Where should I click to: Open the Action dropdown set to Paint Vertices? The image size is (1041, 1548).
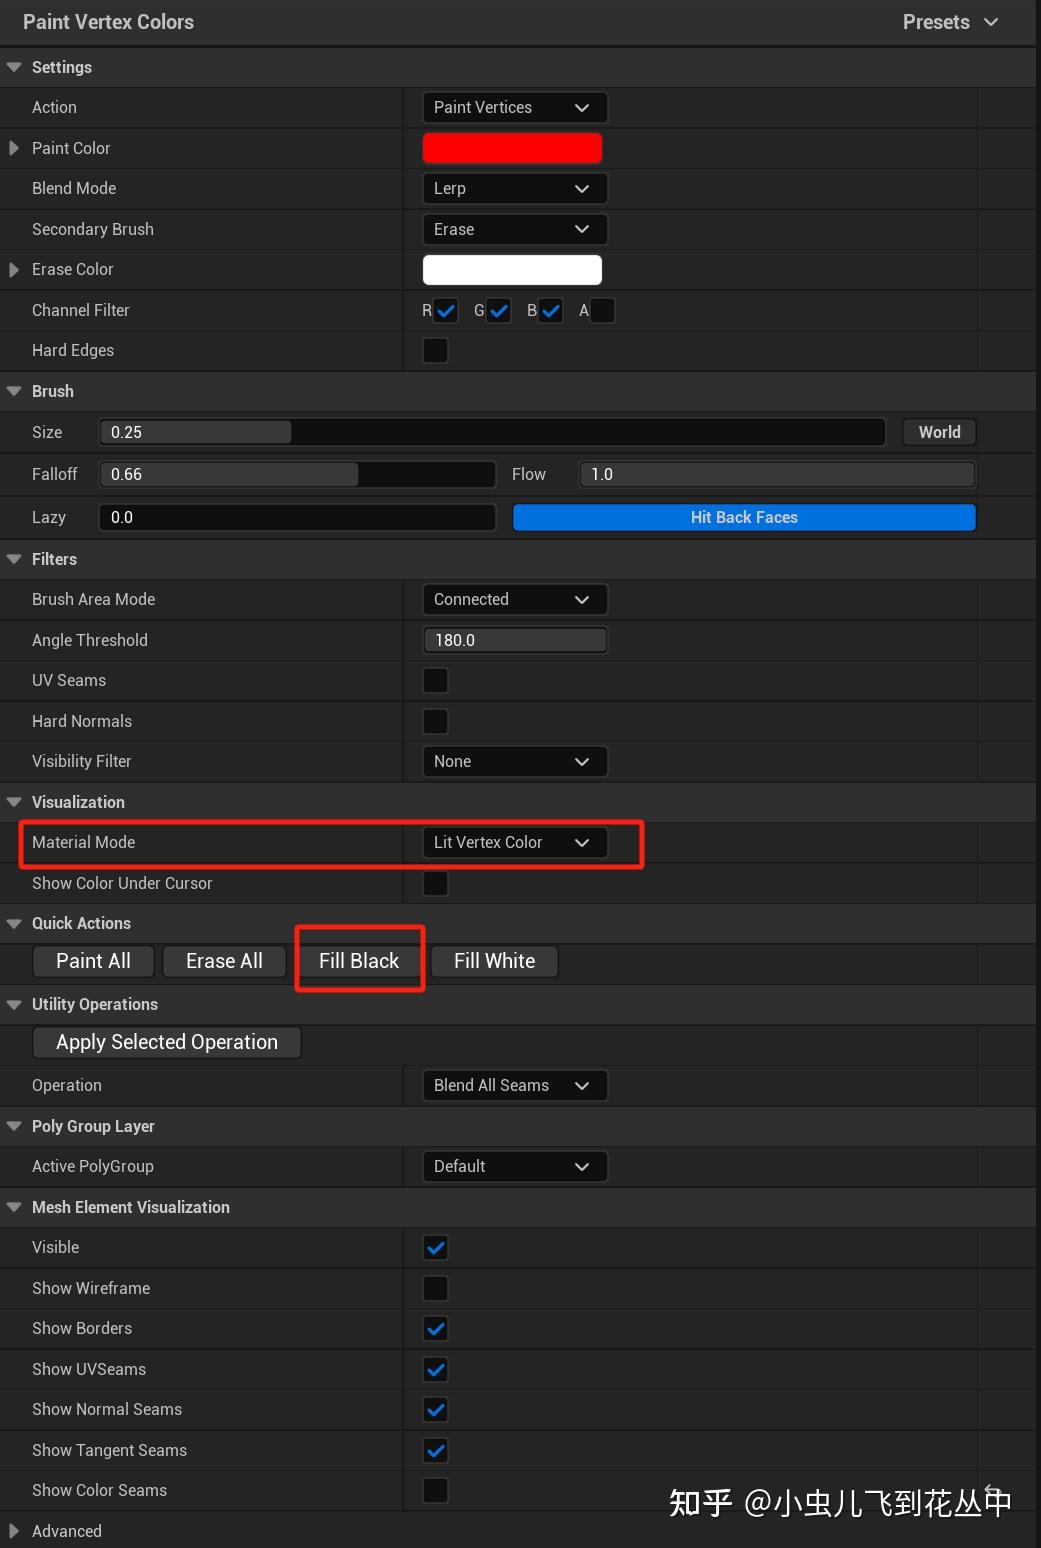(514, 107)
